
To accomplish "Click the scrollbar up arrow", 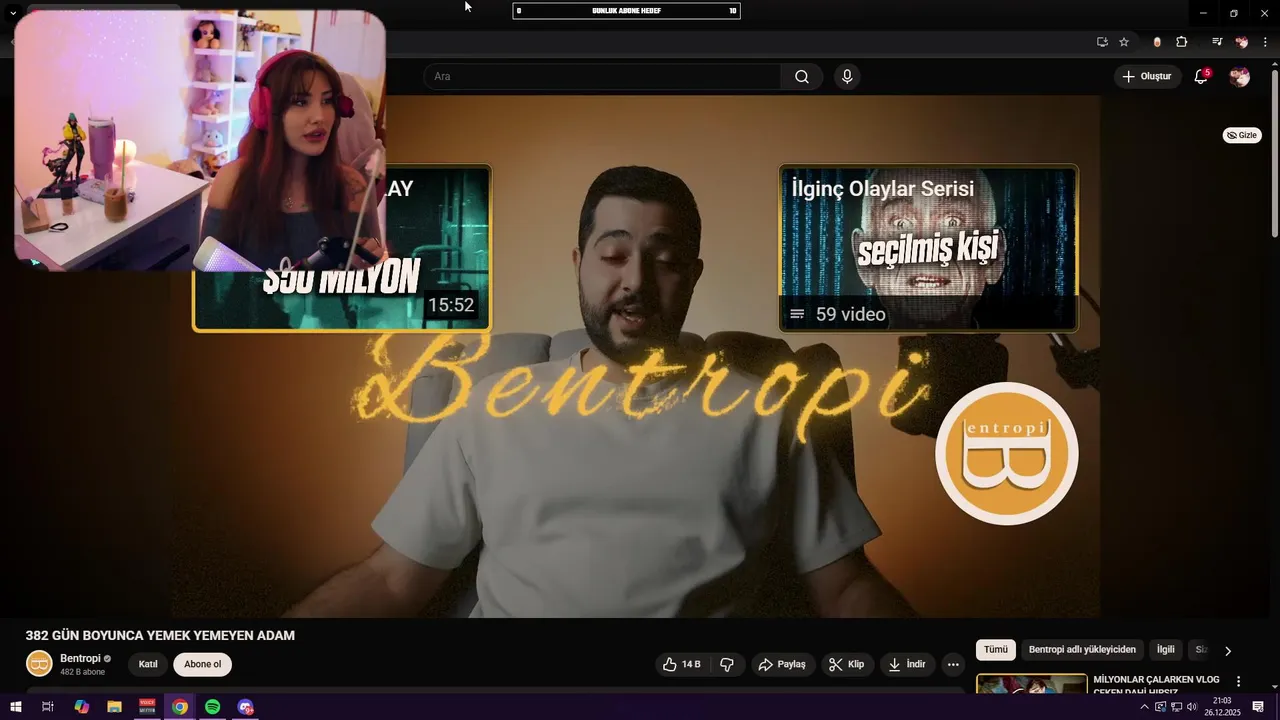I will tap(1274, 64).
